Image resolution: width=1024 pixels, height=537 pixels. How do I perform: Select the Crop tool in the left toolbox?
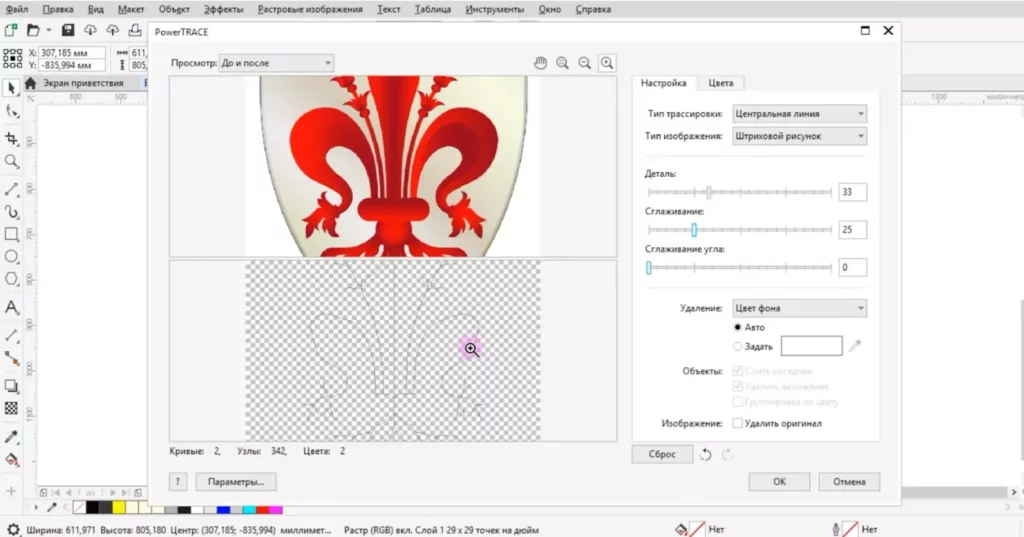point(12,137)
